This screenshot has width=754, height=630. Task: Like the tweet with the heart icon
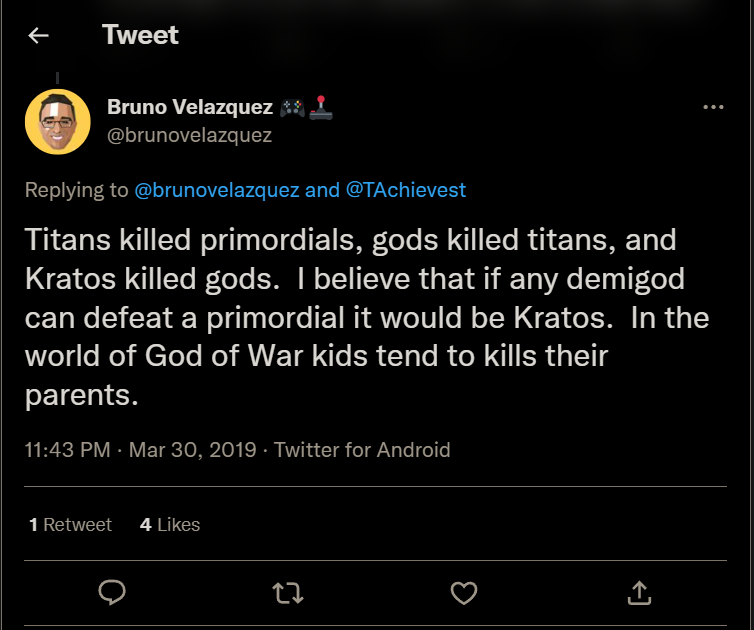[x=463, y=593]
